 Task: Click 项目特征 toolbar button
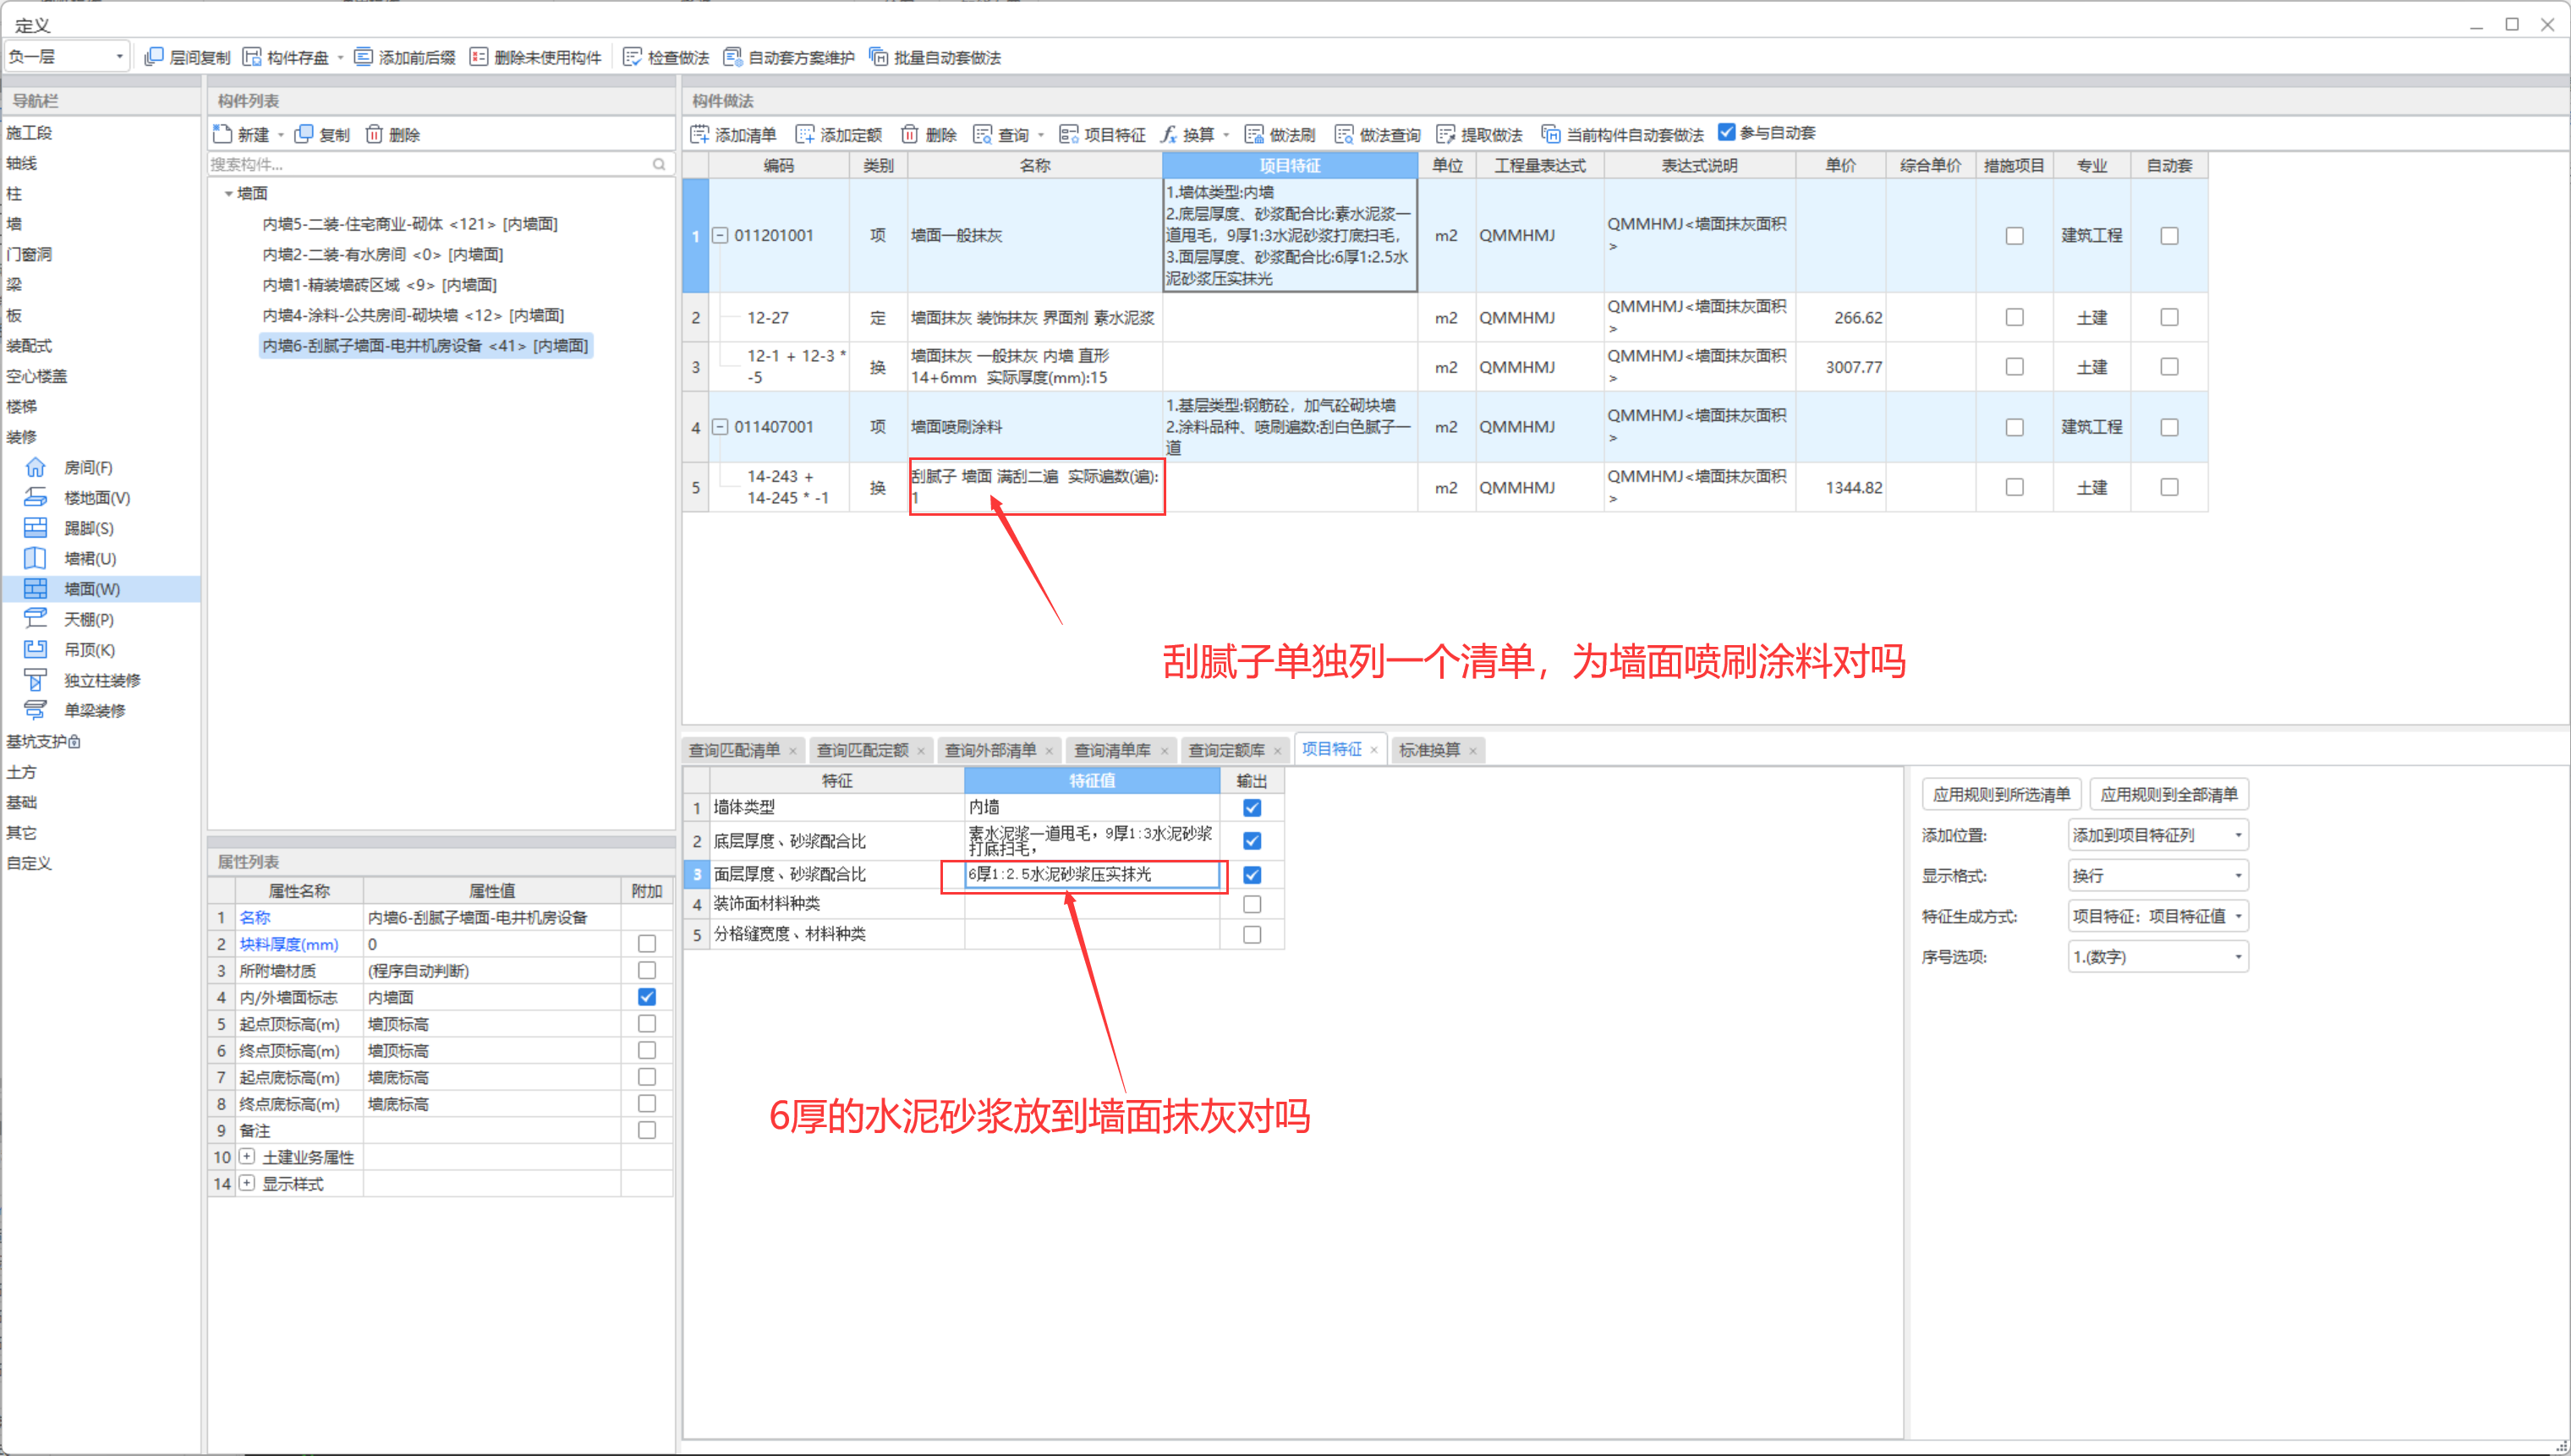tap(1102, 134)
